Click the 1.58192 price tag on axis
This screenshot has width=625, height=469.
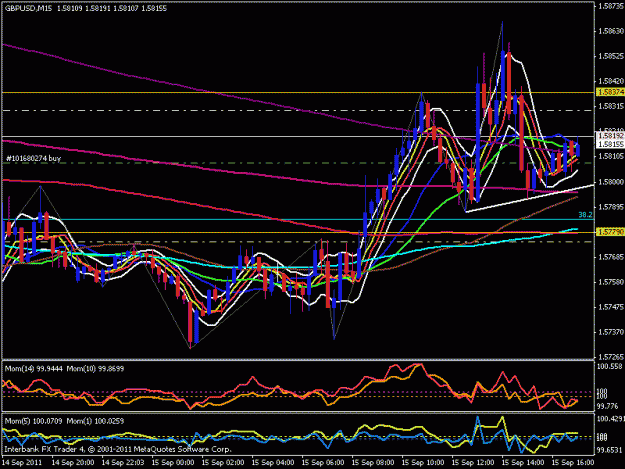(610, 136)
